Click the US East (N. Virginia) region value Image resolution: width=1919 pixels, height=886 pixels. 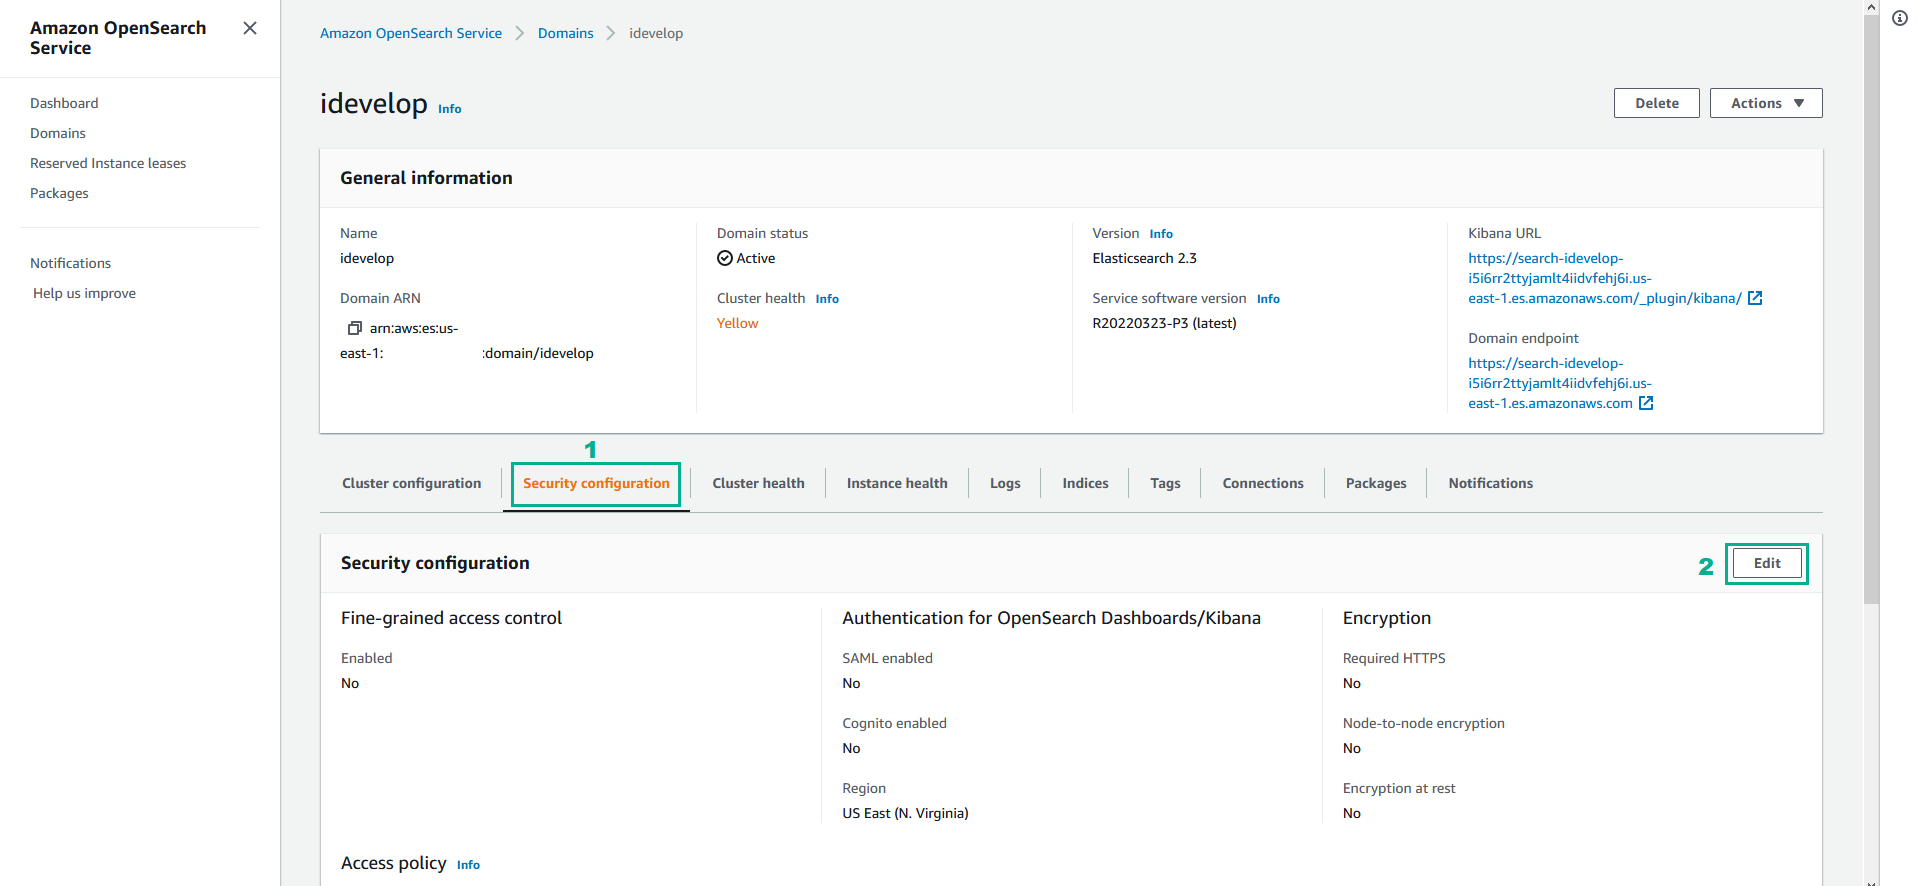(905, 813)
